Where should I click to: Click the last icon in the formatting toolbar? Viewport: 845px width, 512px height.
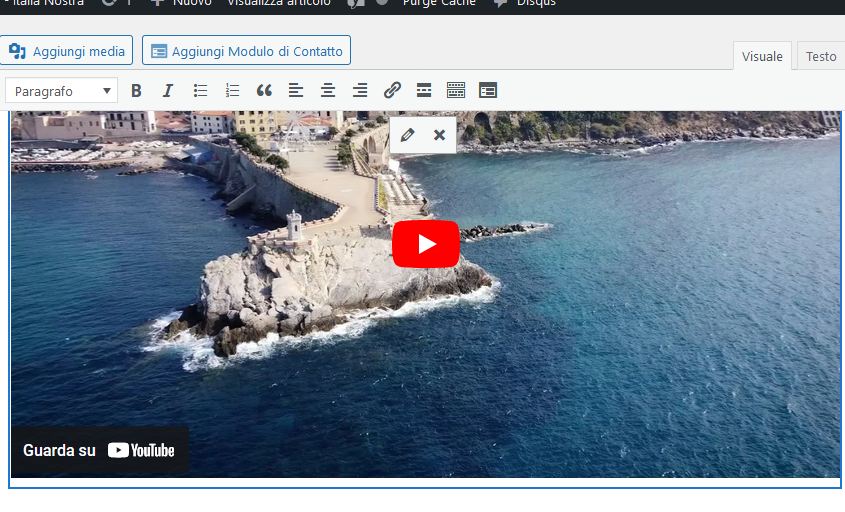[488, 91]
